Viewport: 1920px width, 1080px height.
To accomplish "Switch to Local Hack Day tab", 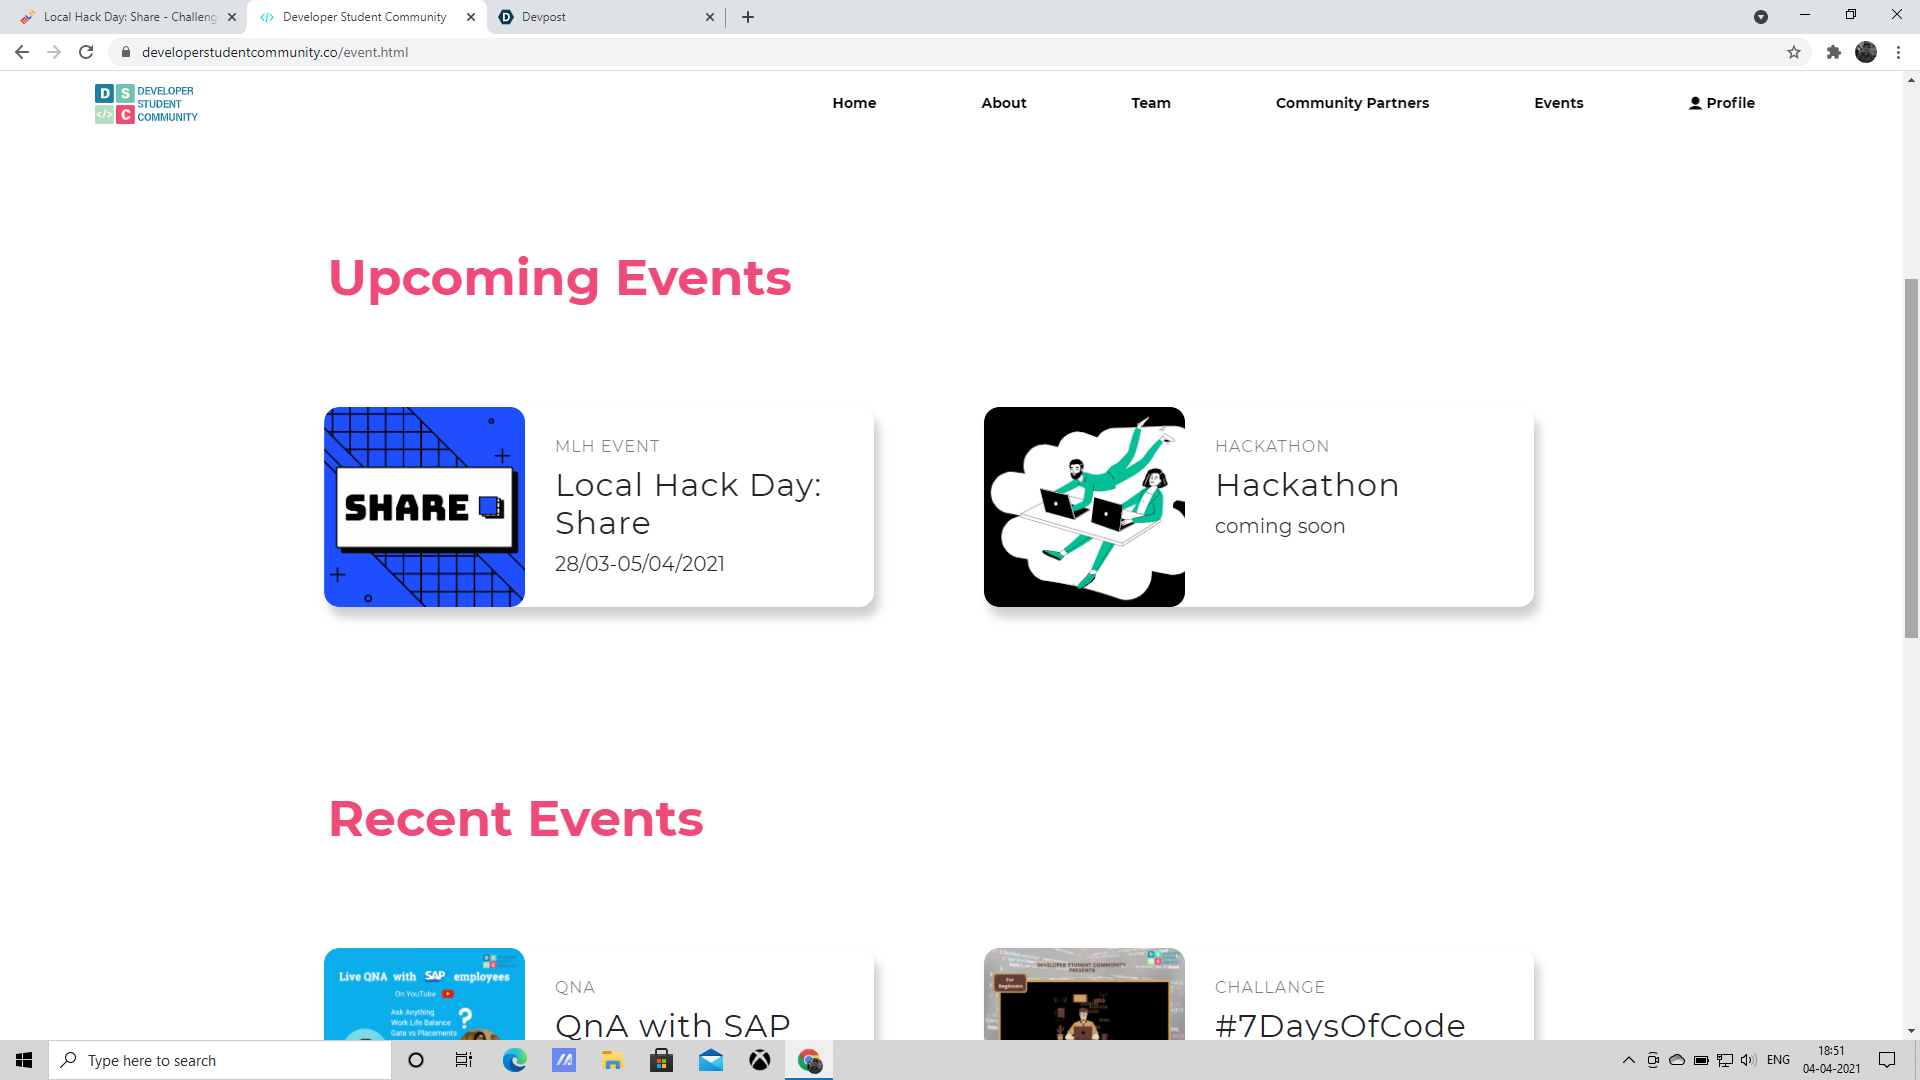I will [125, 17].
